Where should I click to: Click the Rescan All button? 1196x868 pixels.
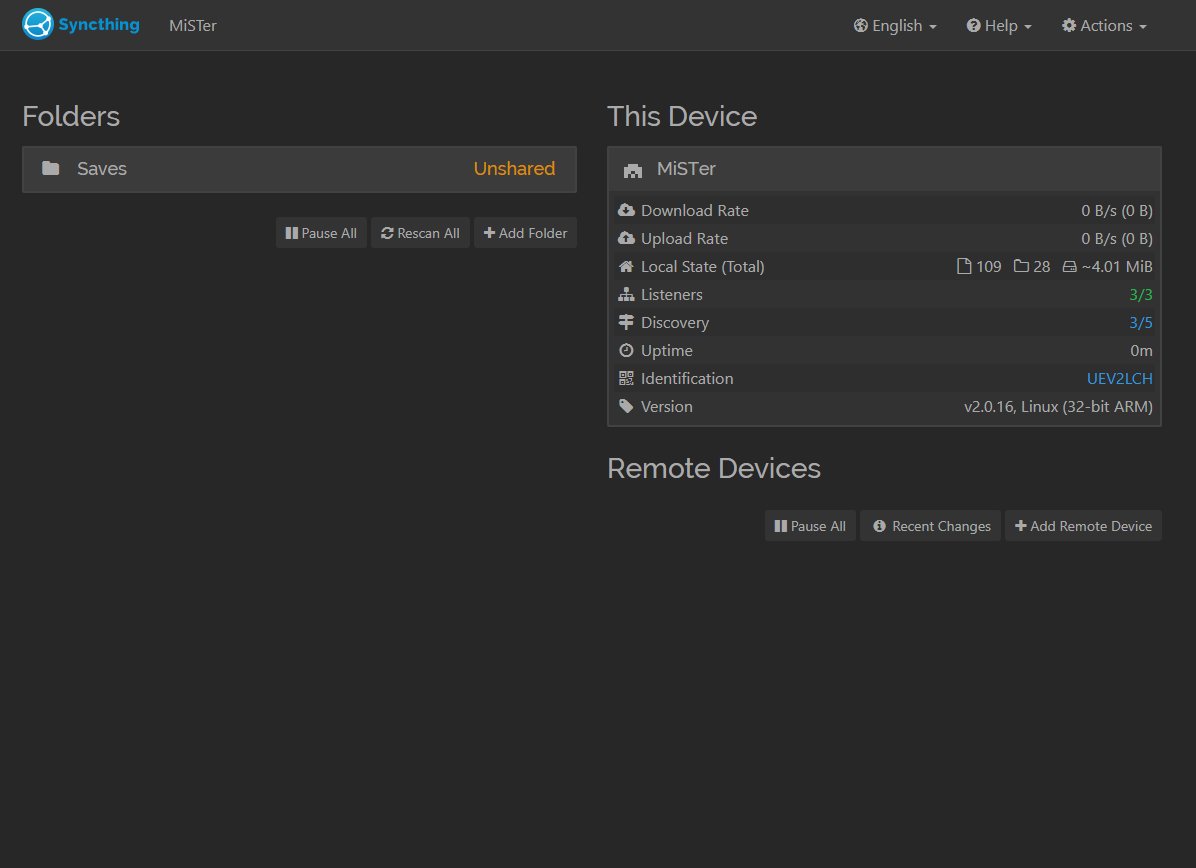click(420, 233)
